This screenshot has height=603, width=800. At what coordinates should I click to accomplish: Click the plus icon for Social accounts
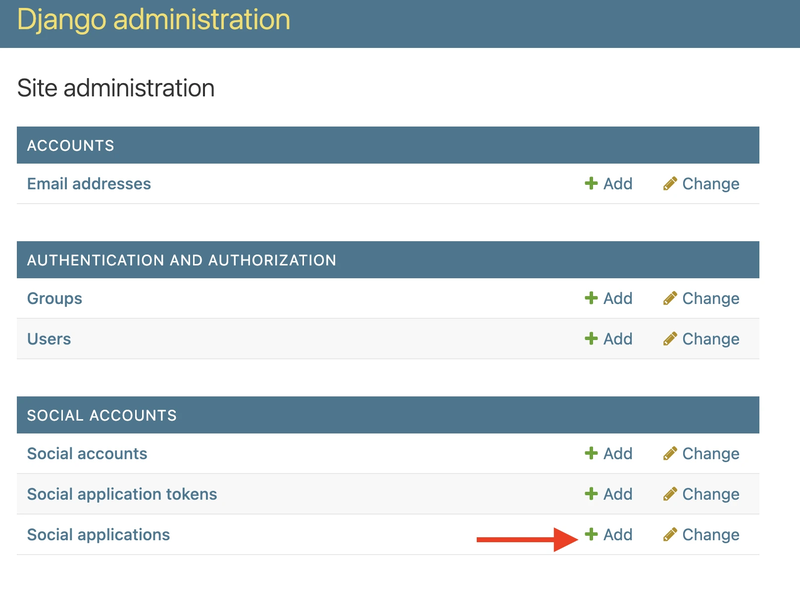coord(591,453)
